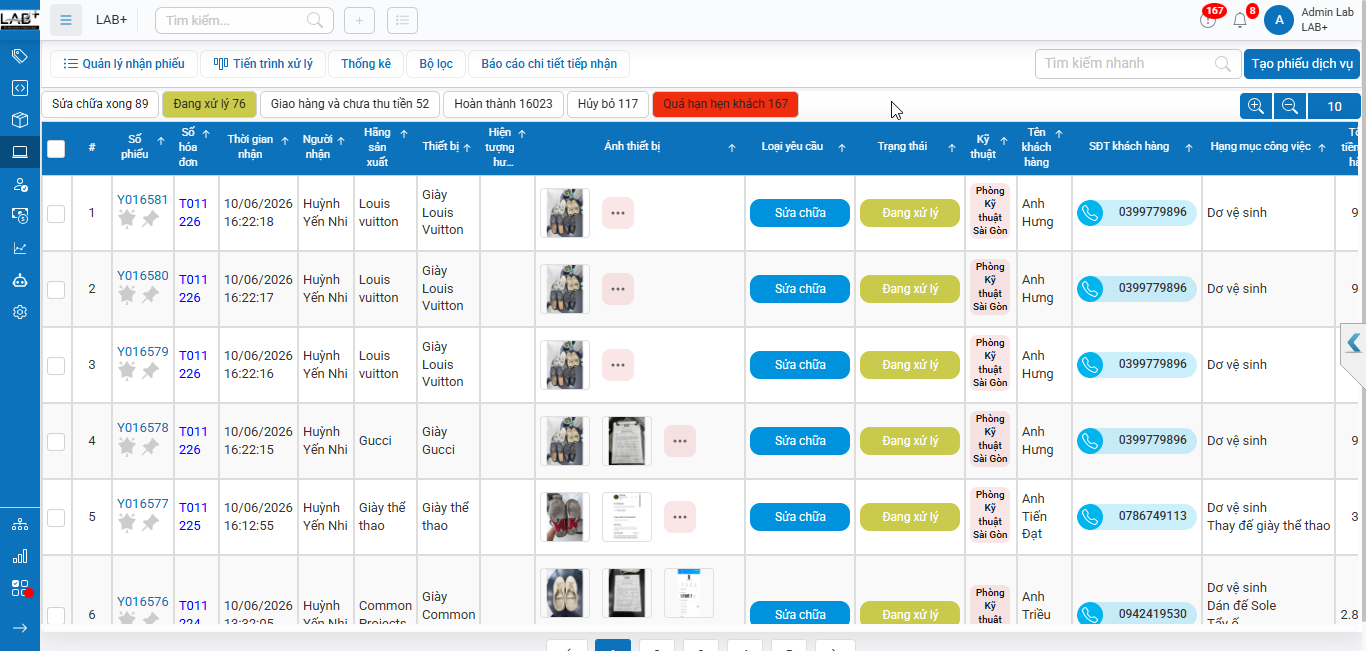Click the zoom in magnifier button
Screen dimensions: 1366x651
[x=1256, y=106]
